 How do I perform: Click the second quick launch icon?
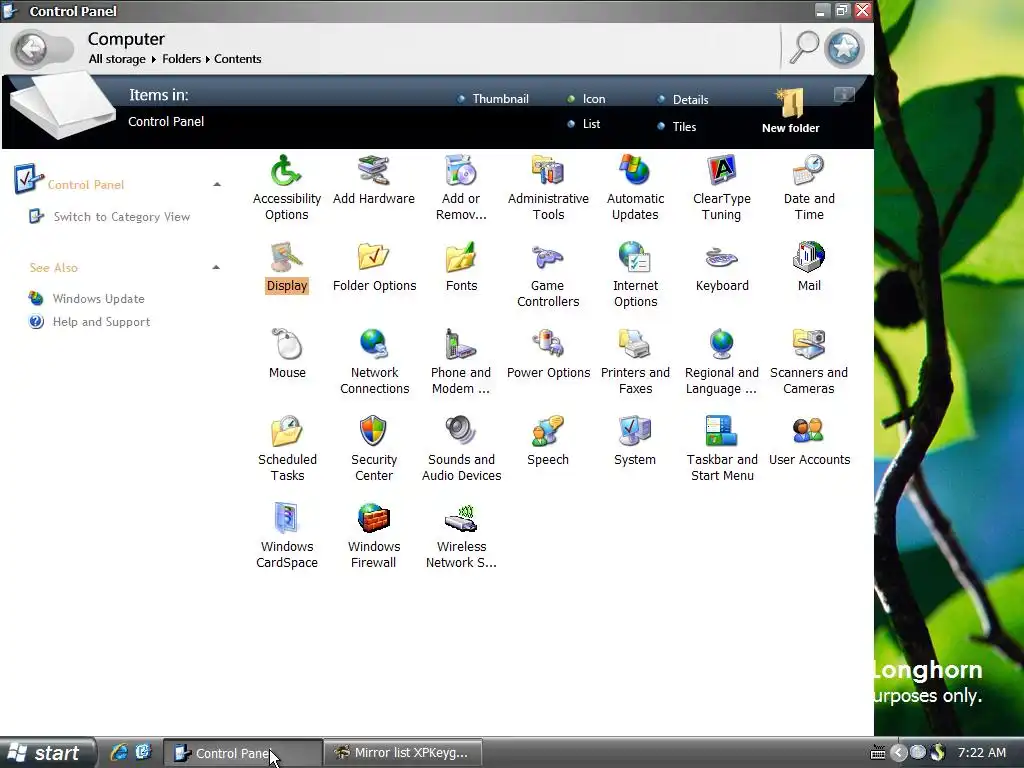coord(143,752)
